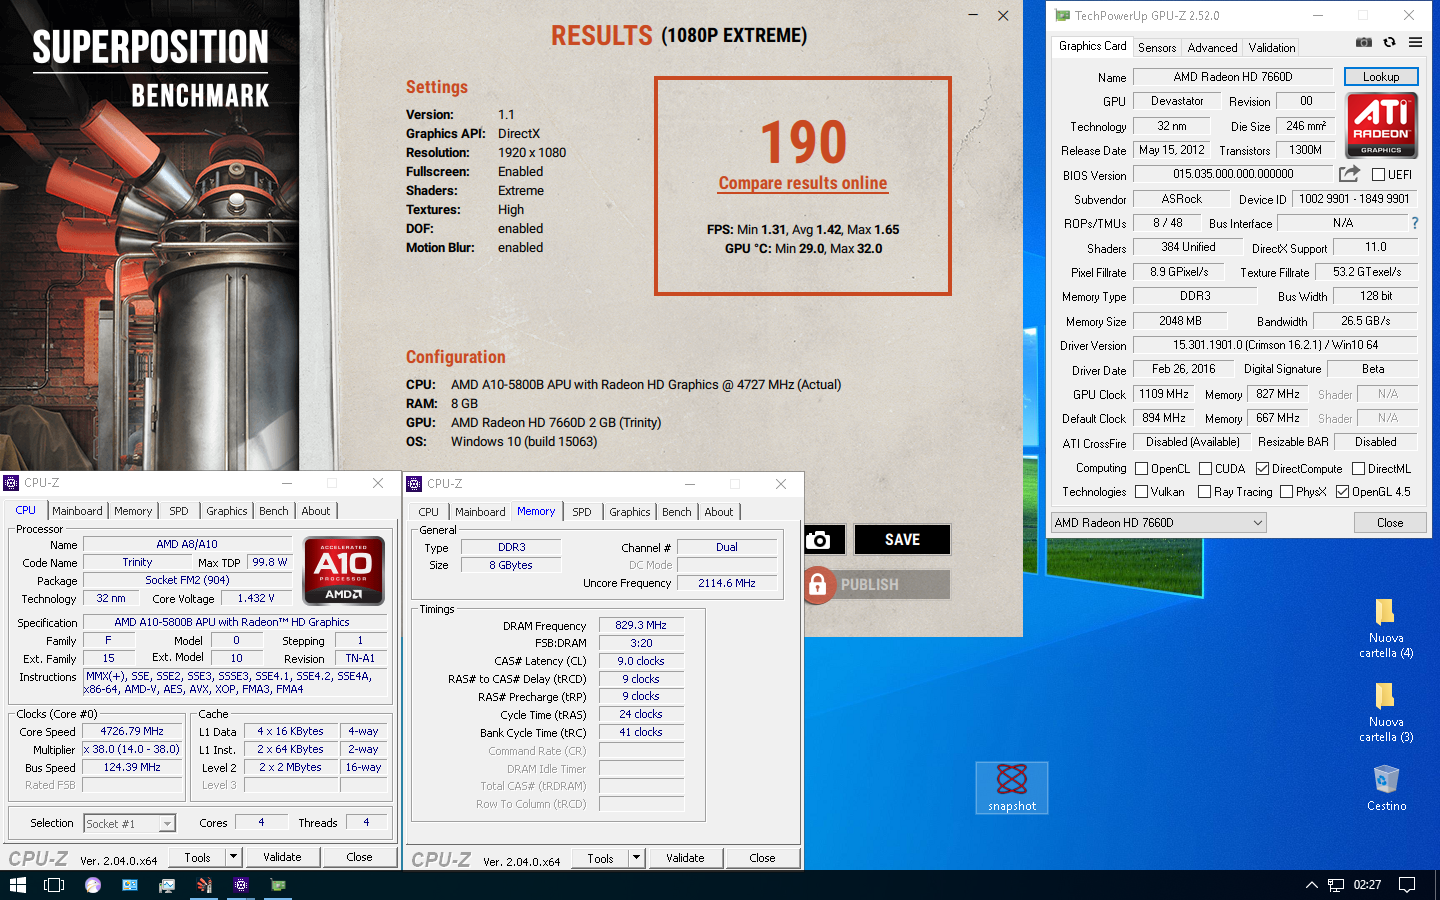The width and height of the screenshot is (1440, 900).
Task: Open the Nuova cartella (4) folder
Action: click(x=1385, y=628)
